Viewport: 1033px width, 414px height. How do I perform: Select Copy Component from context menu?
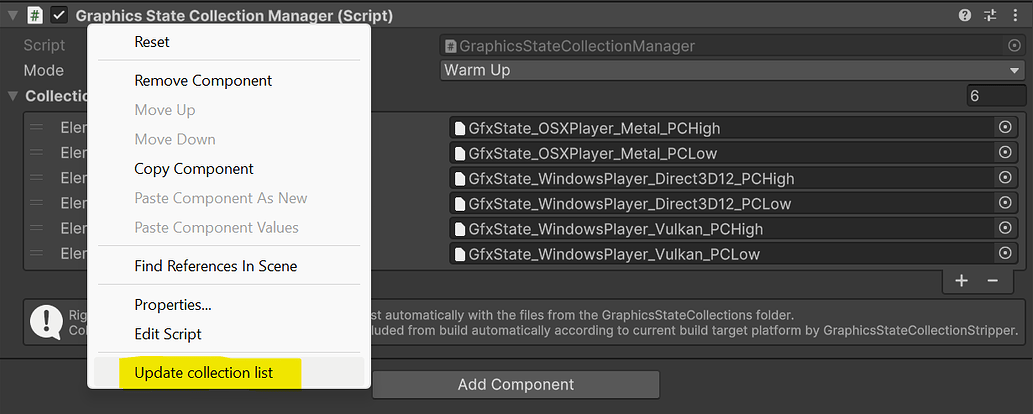click(194, 169)
